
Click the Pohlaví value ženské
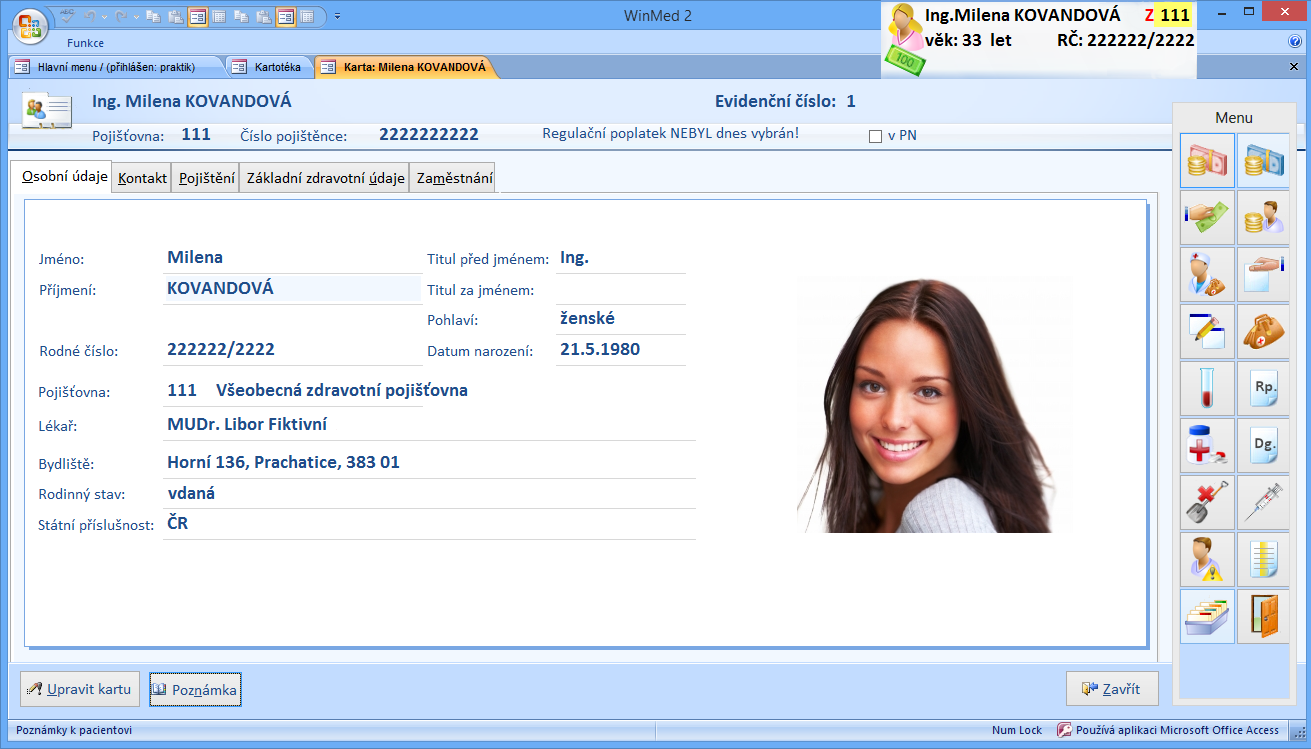[x=587, y=319]
